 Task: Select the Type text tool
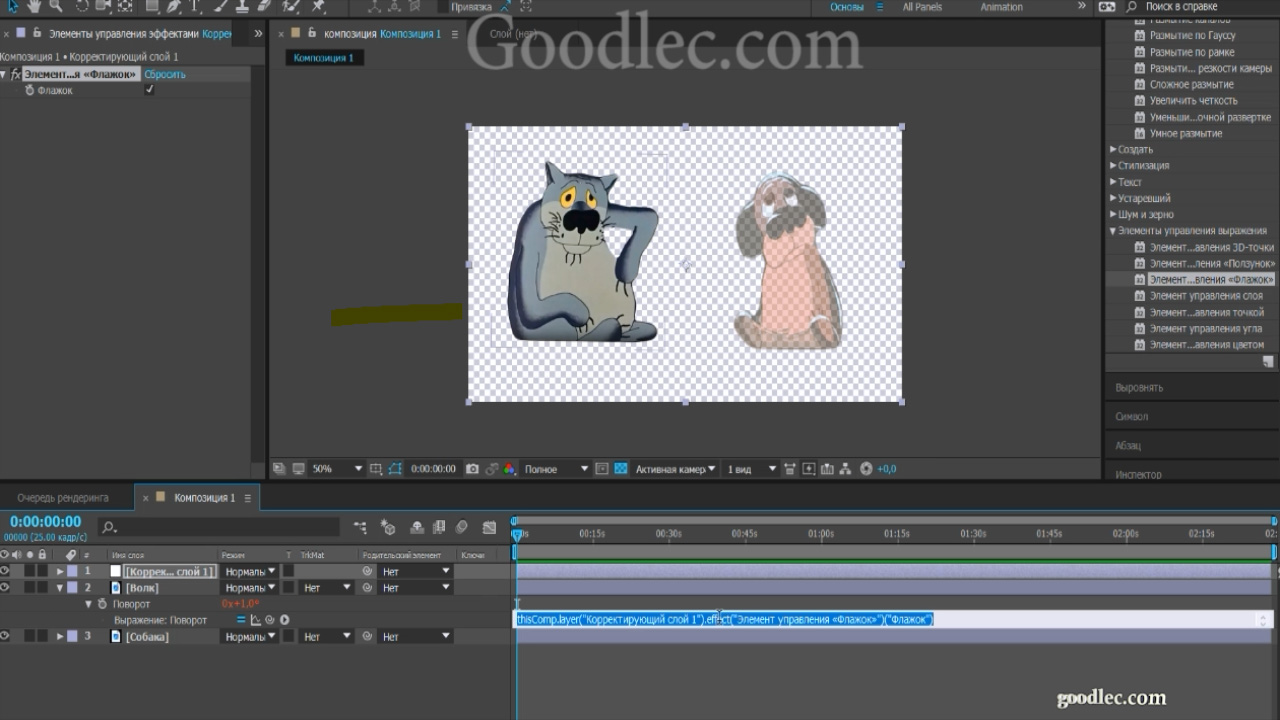[x=193, y=7]
